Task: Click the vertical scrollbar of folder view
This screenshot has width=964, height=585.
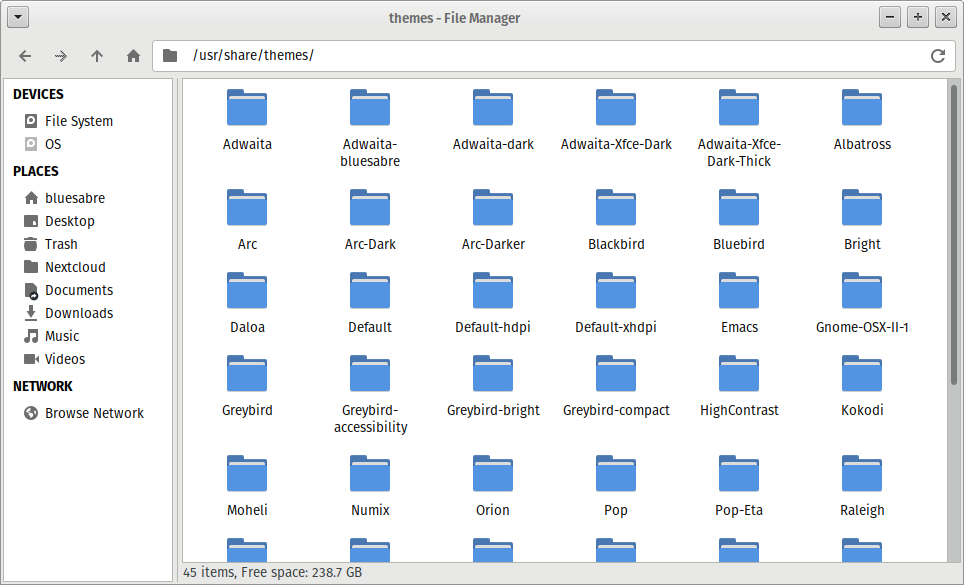Action: point(954,234)
